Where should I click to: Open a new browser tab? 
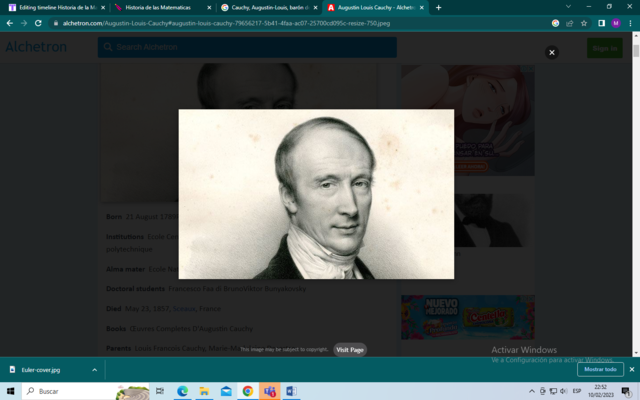pos(438,7)
